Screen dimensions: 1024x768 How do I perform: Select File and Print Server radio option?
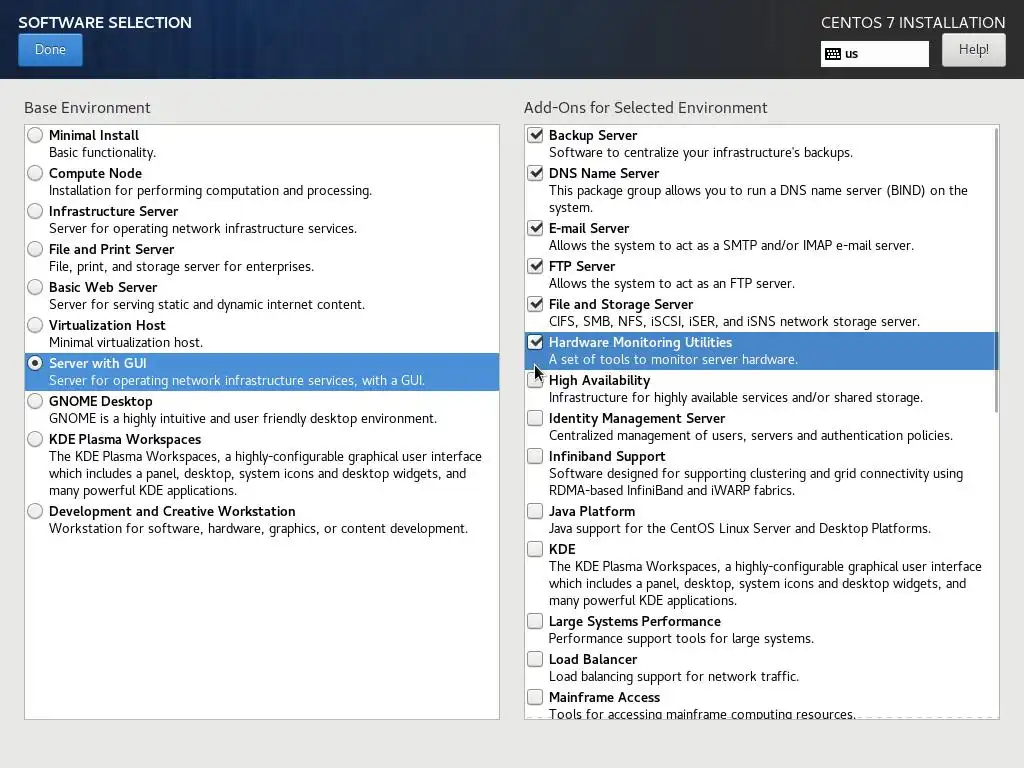[35, 249]
